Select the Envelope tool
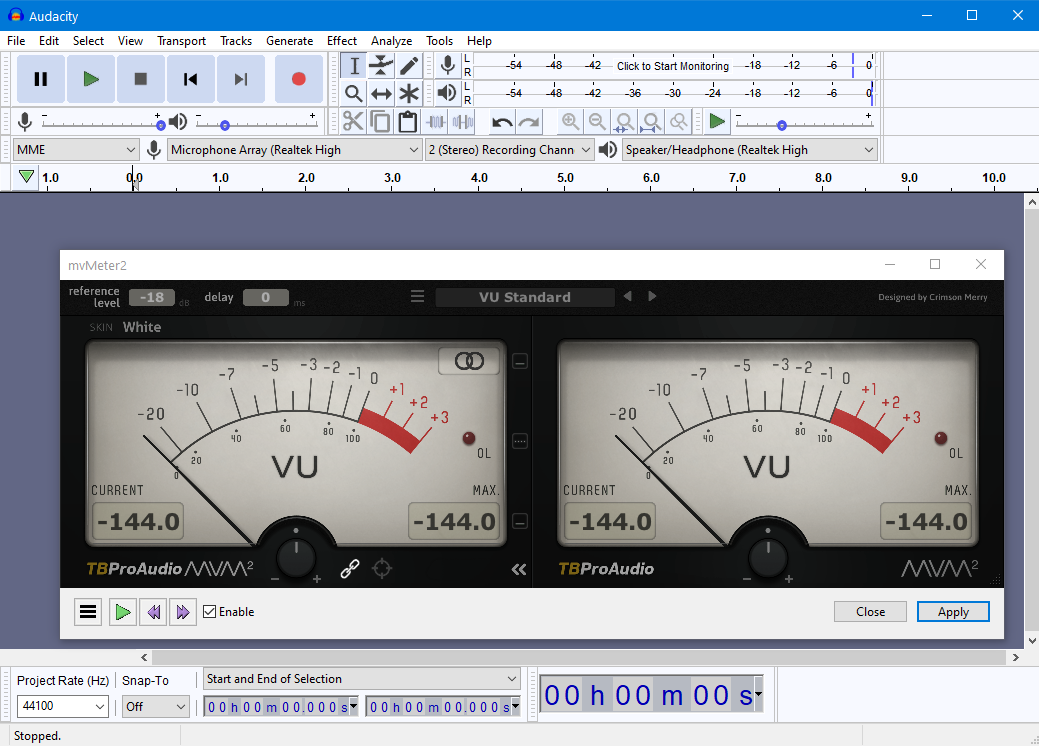This screenshot has width=1039, height=746. [381, 66]
